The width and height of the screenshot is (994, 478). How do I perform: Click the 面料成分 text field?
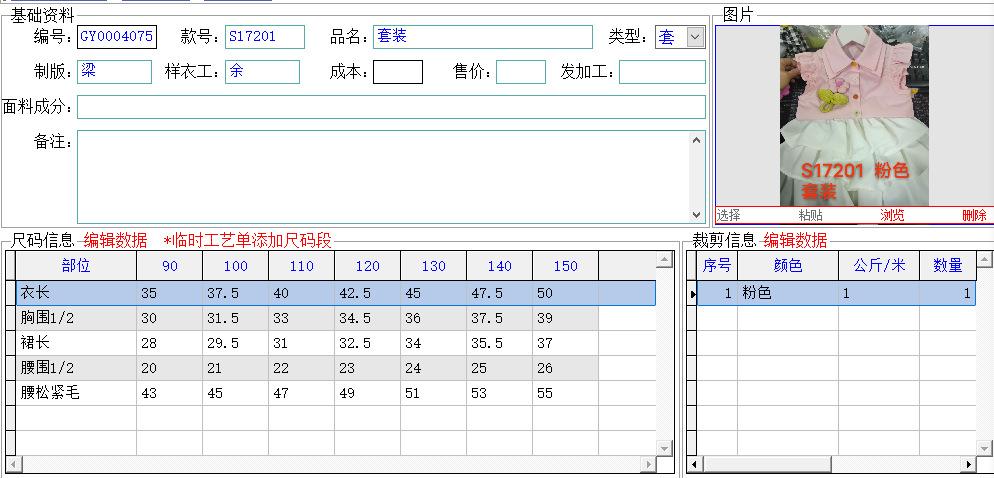tap(391, 107)
